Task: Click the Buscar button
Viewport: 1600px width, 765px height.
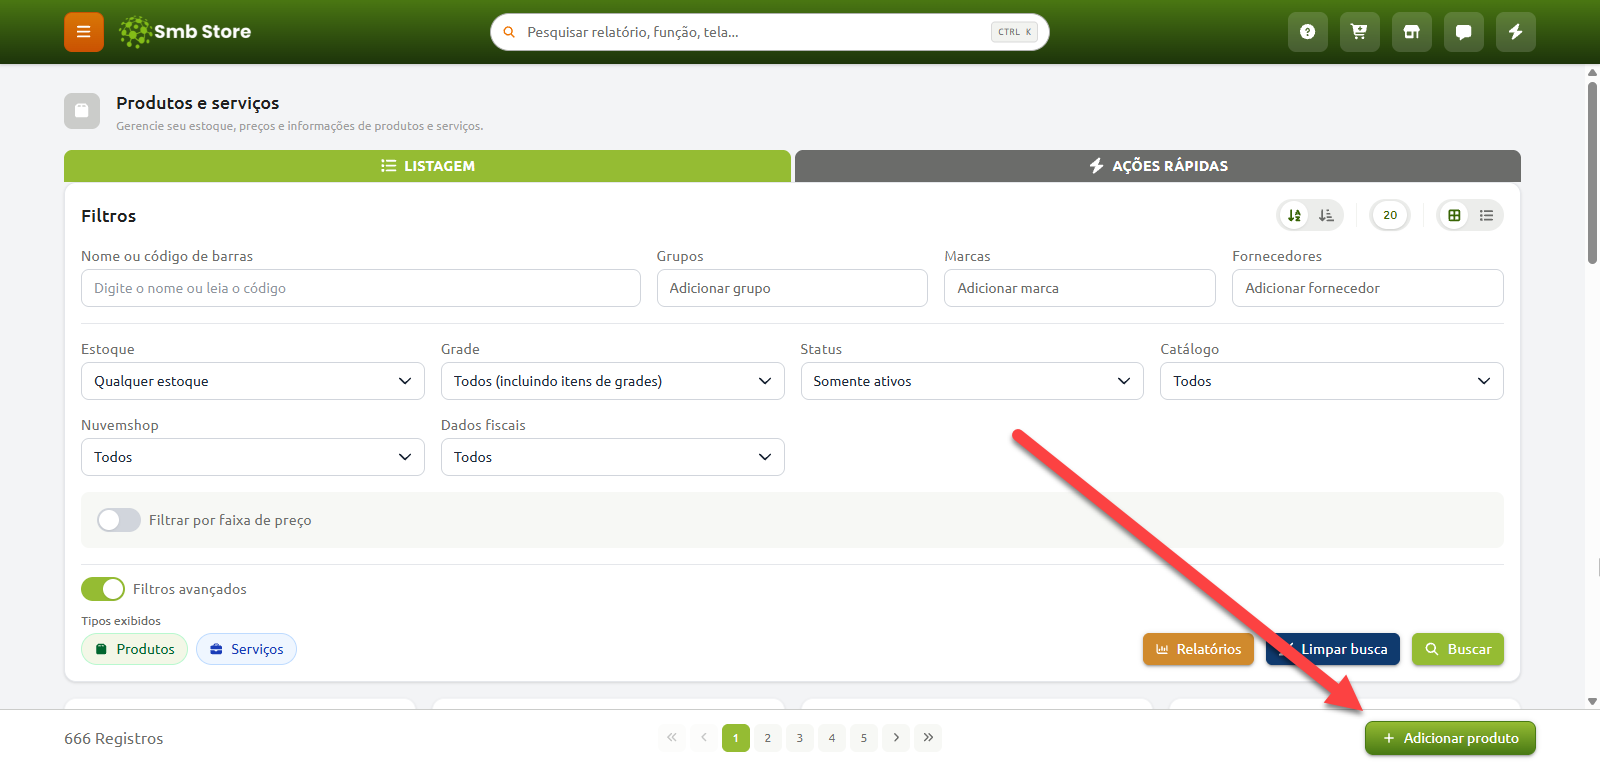Action: coord(1458,649)
